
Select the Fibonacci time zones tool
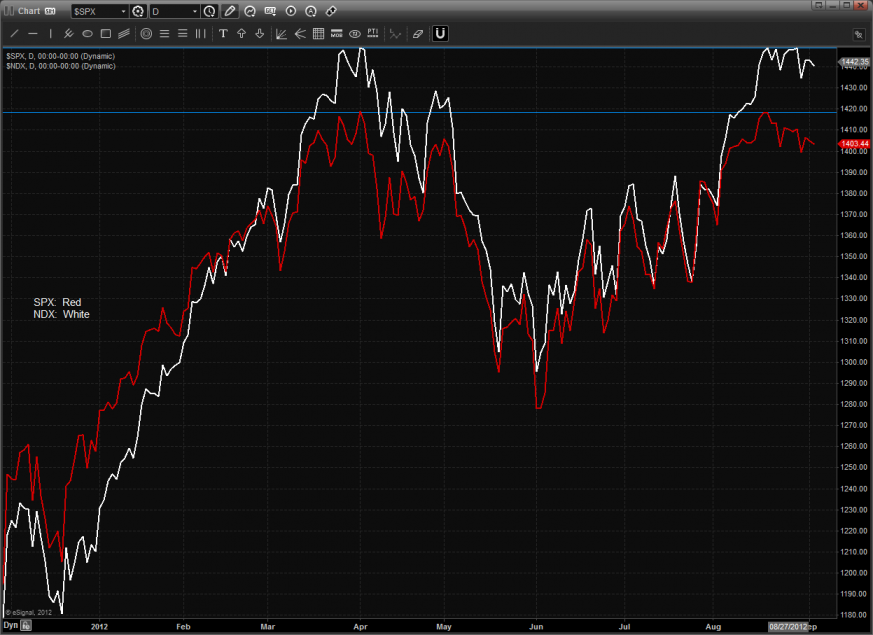(200, 34)
